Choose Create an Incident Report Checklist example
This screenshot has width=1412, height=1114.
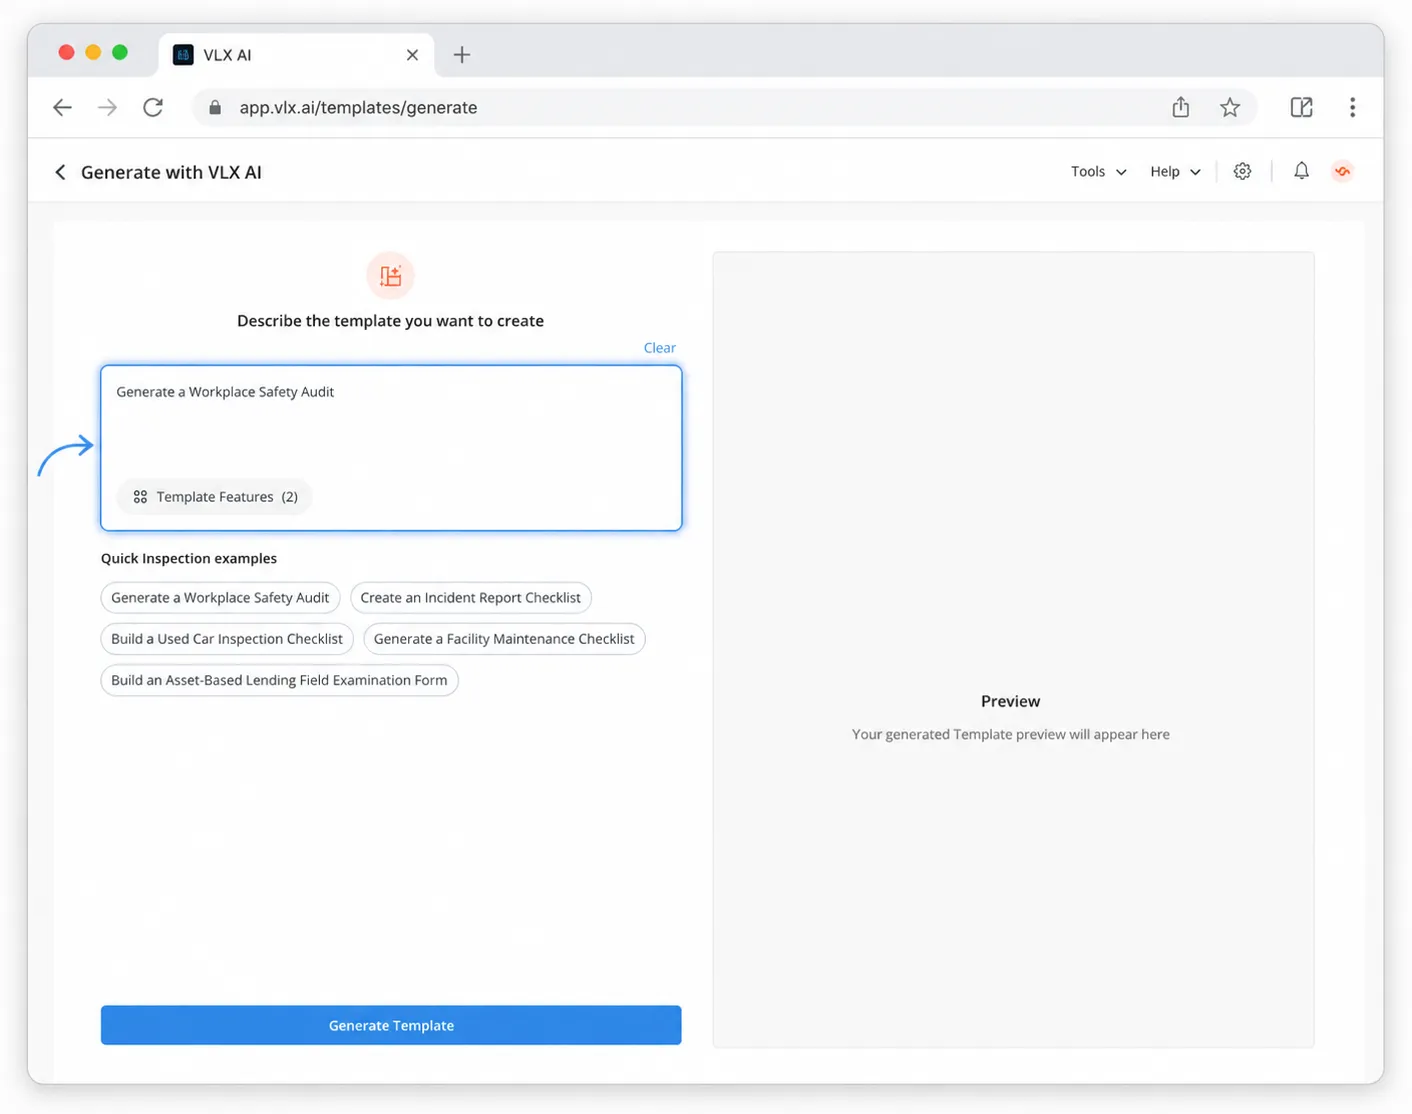[470, 598]
